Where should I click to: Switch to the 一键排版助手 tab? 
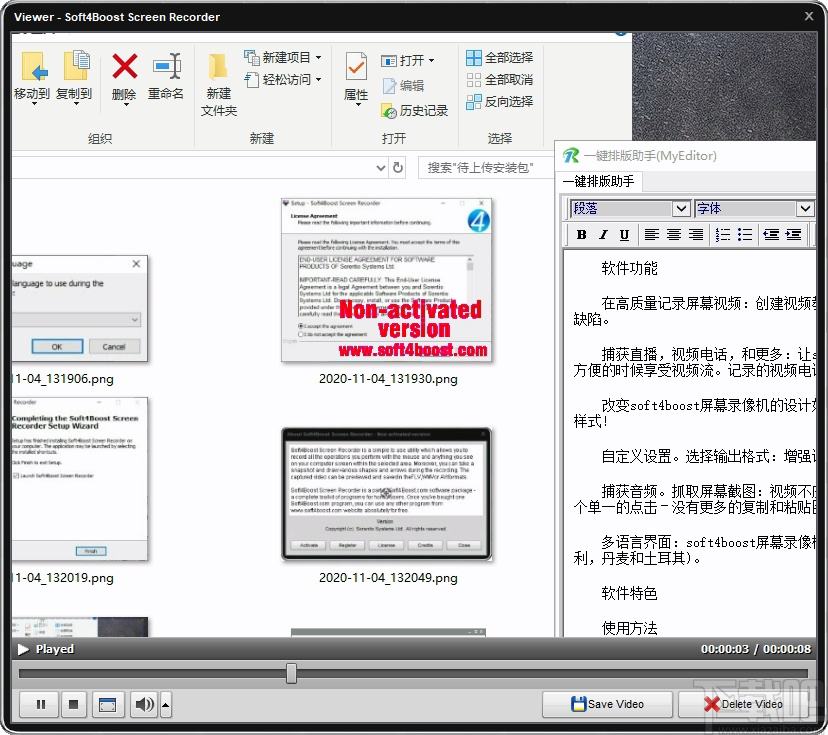[x=599, y=181]
